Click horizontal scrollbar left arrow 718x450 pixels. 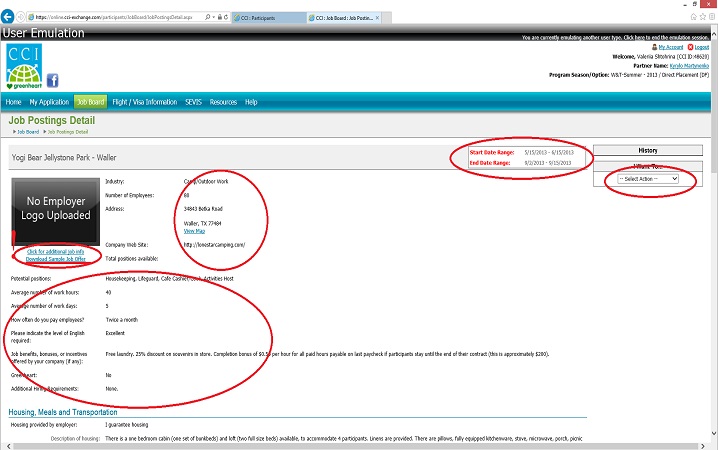tap(8, 446)
